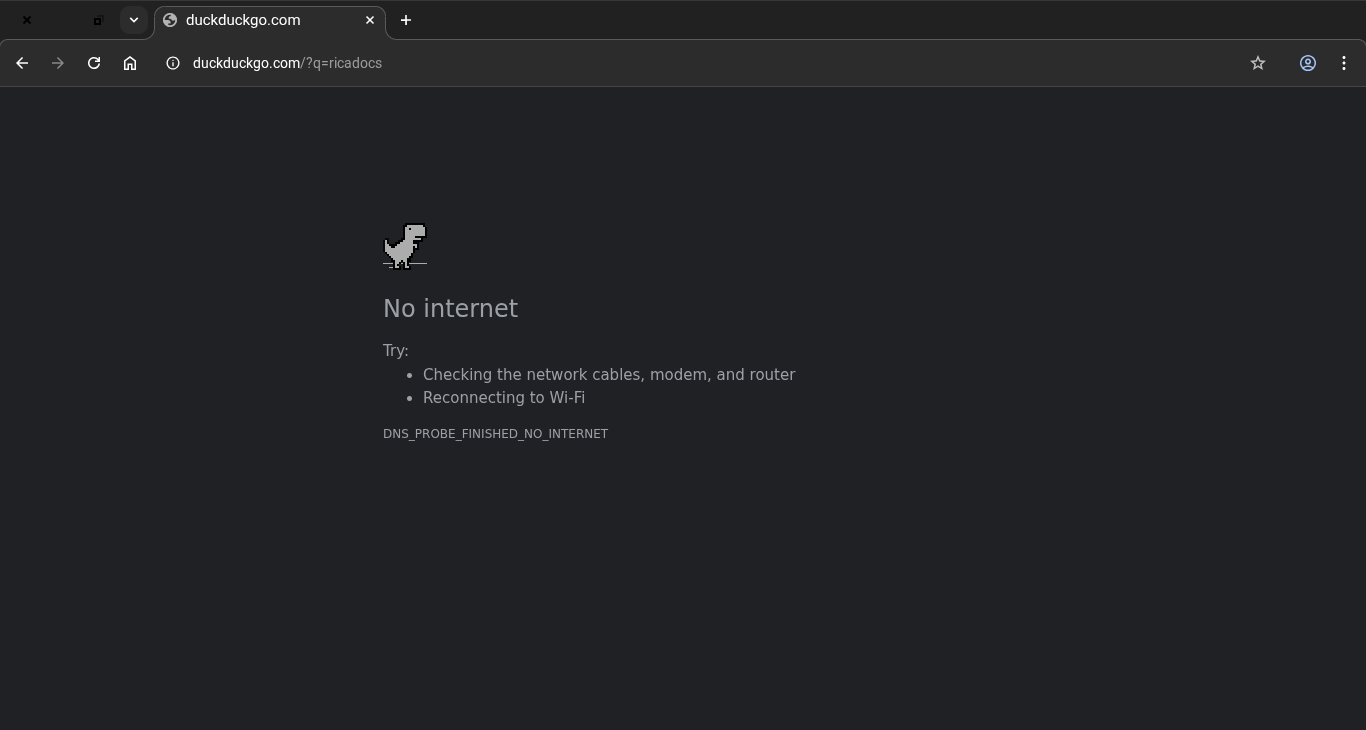Open the profile account icon
Viewport: 1366px width, 730px height.
[x=1307, y=63]
